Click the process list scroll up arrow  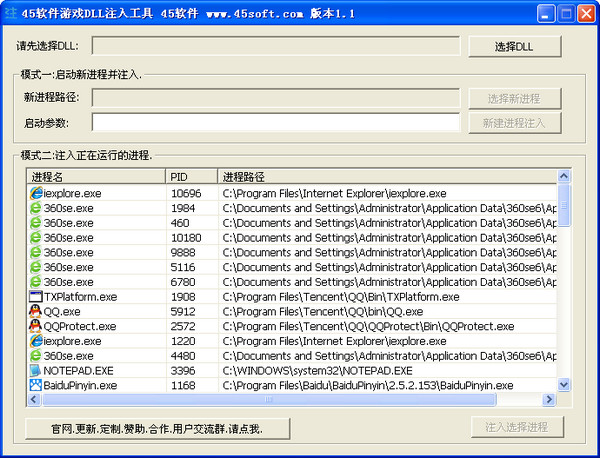pos(564,176)
